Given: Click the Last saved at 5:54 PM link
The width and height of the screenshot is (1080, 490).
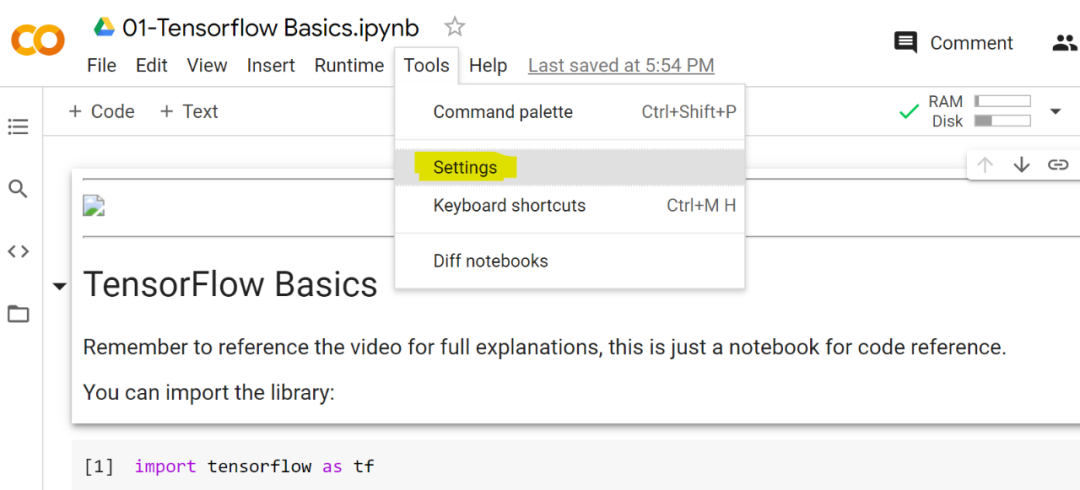Looking at the screenshot, I should click(621, 65).
